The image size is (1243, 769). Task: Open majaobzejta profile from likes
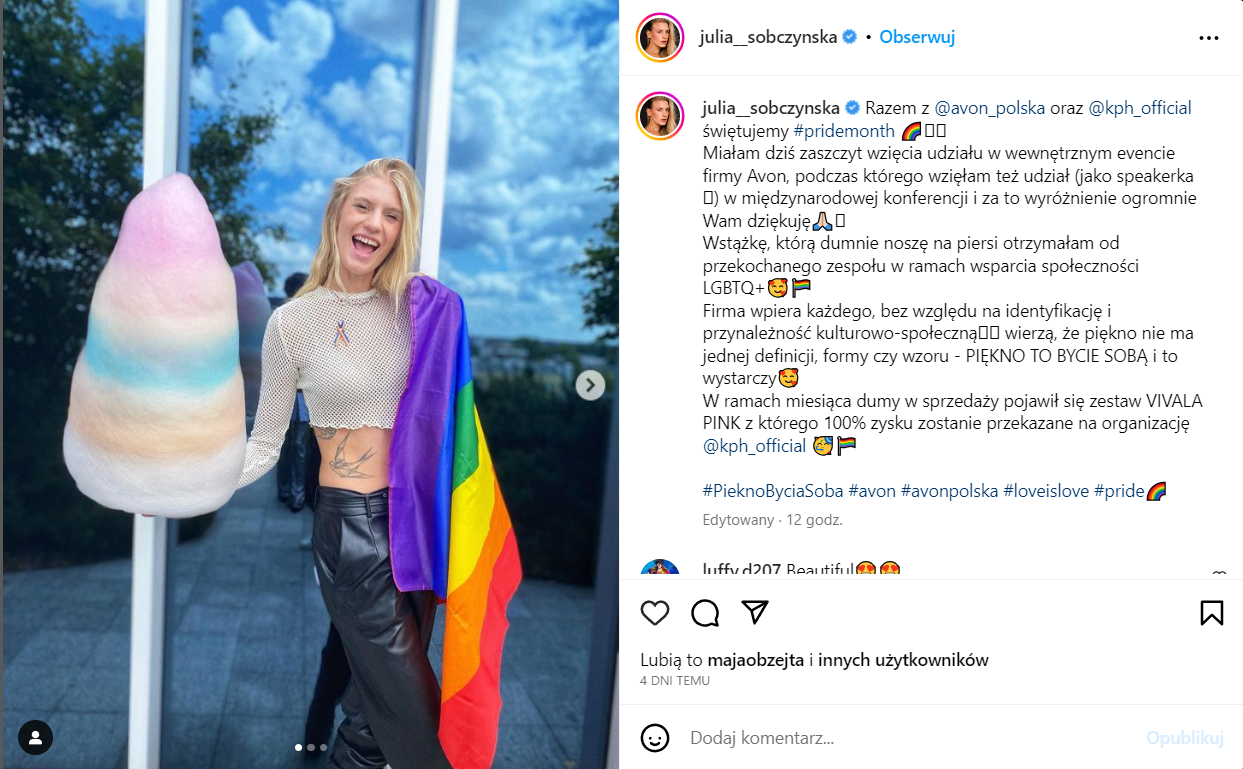pyautogui.click(x=757, y=660)
